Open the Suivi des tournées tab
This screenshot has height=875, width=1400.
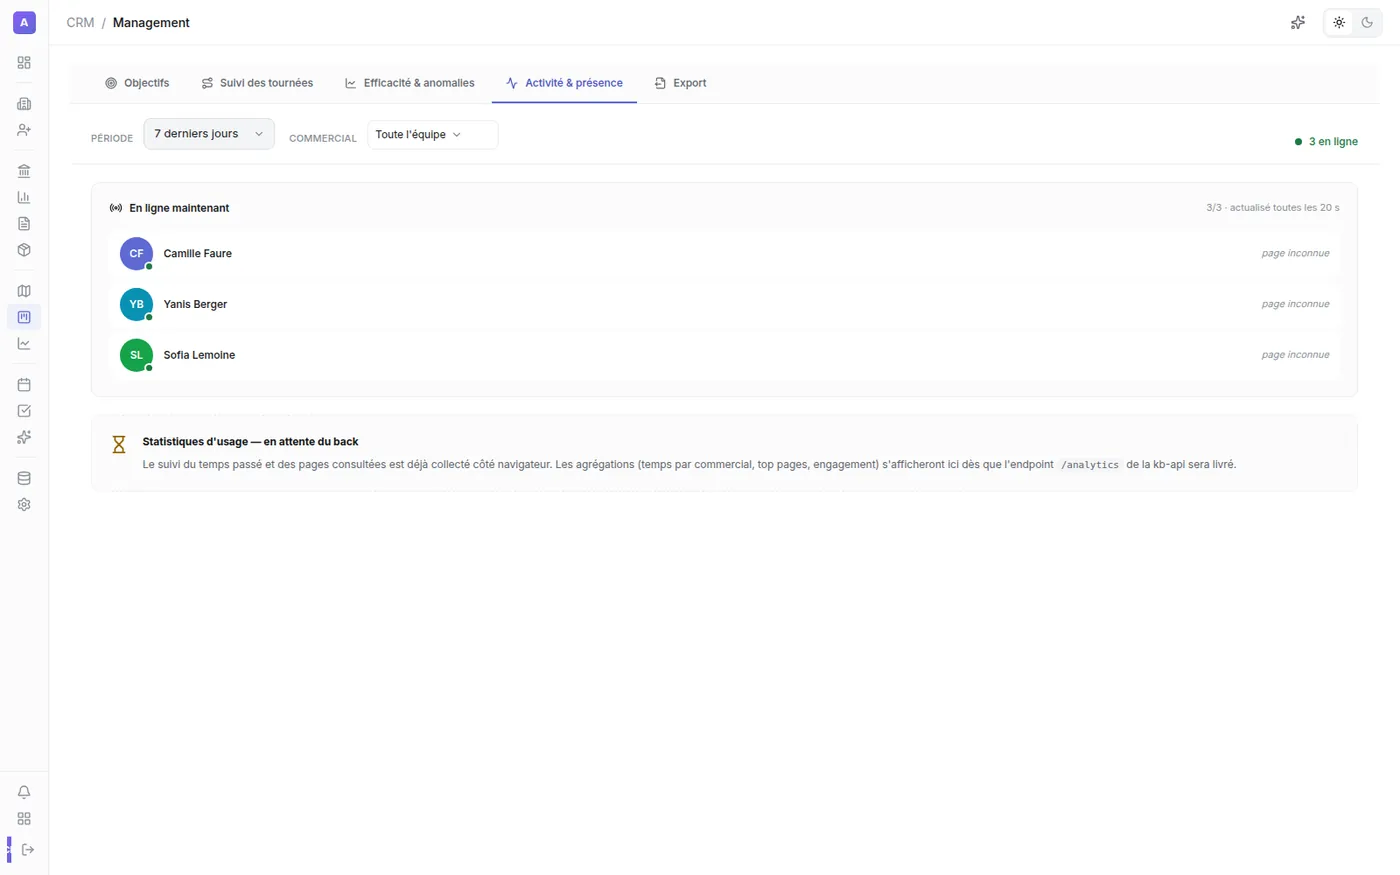coord(257,83)
